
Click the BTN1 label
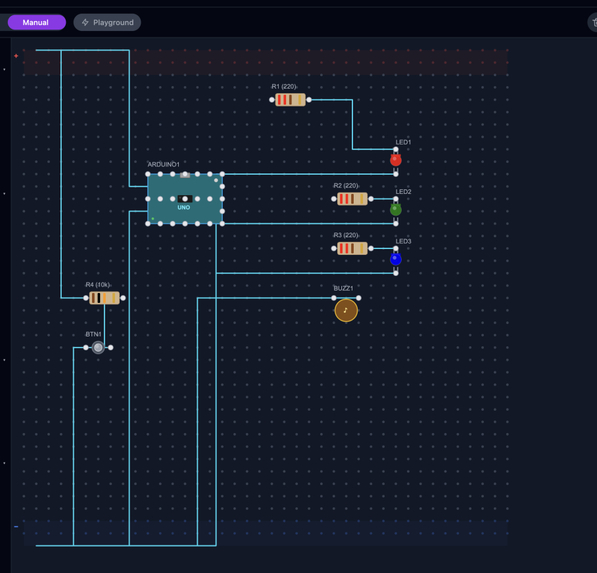[93, 334]
